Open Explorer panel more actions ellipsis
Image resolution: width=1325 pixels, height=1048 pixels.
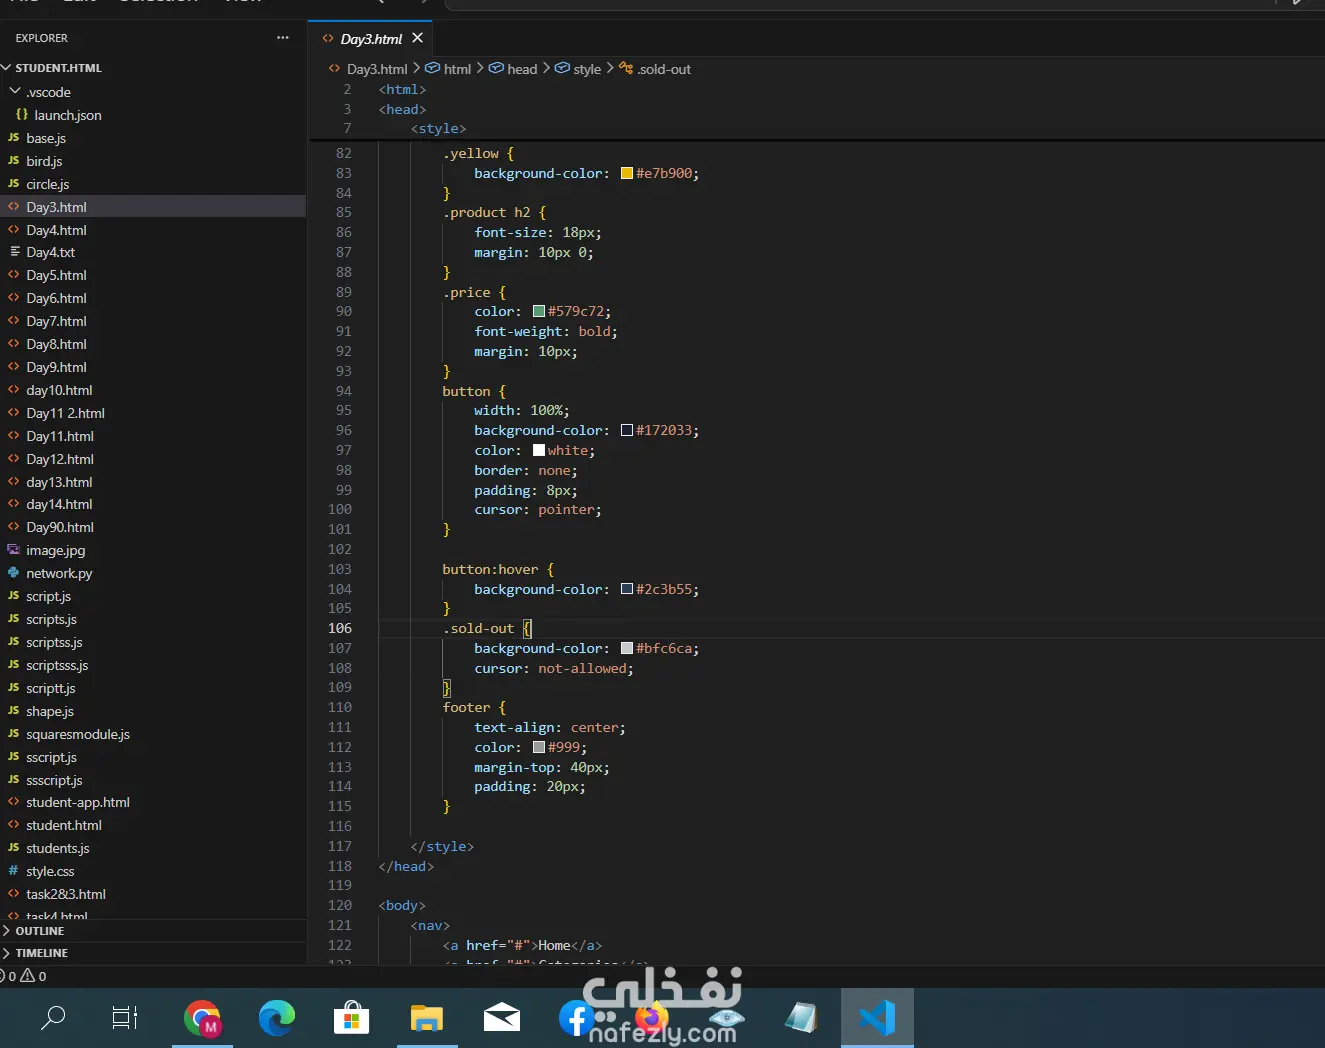tap(283, 38)
